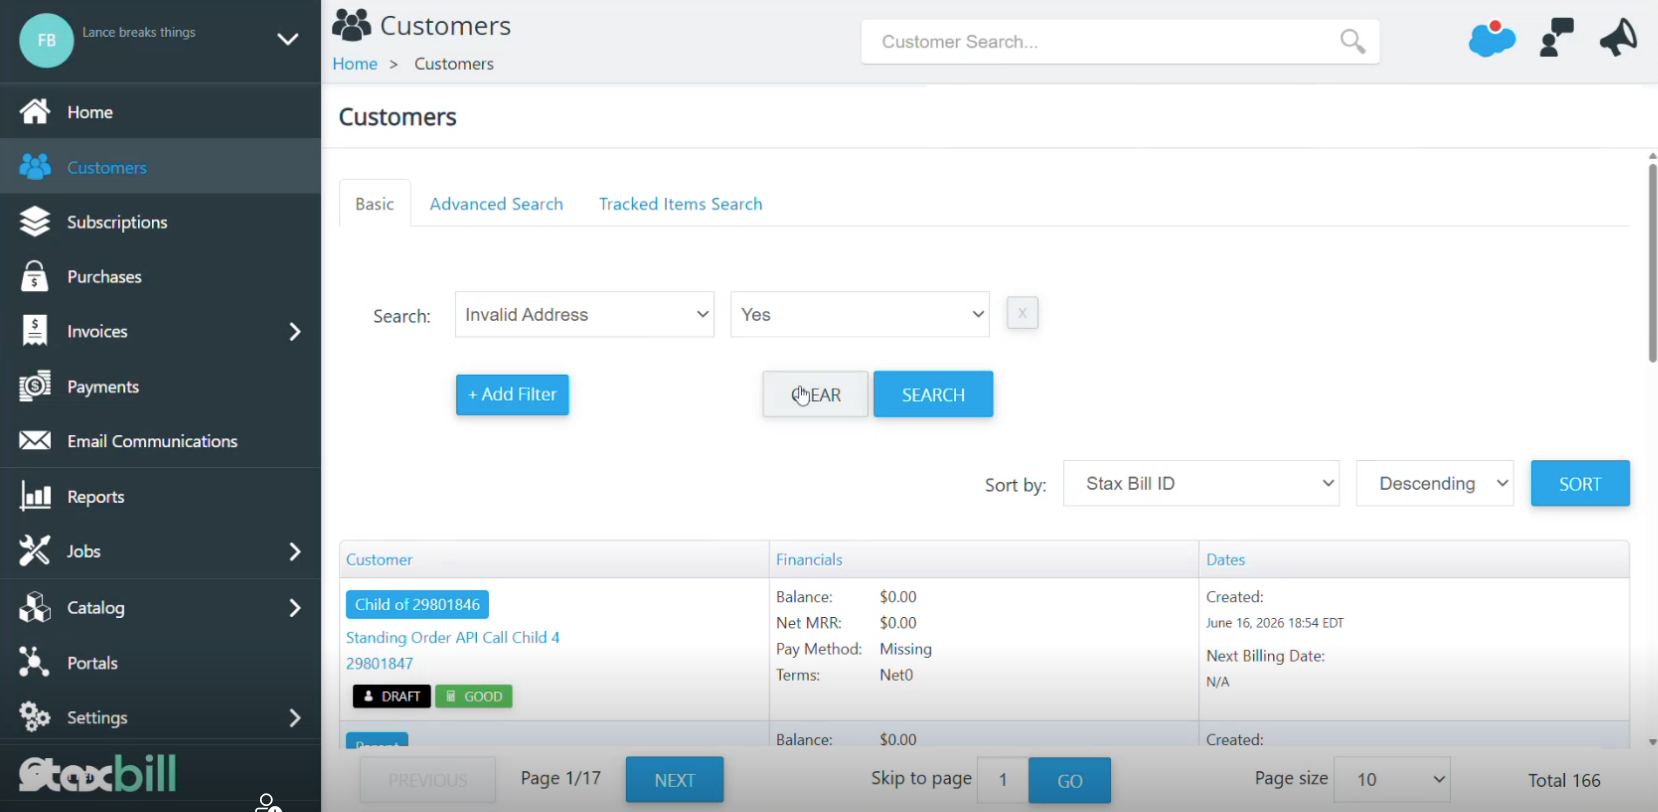1658x812 pixels.
Task: Open the support chat person icon
Action: point(1556,38)
